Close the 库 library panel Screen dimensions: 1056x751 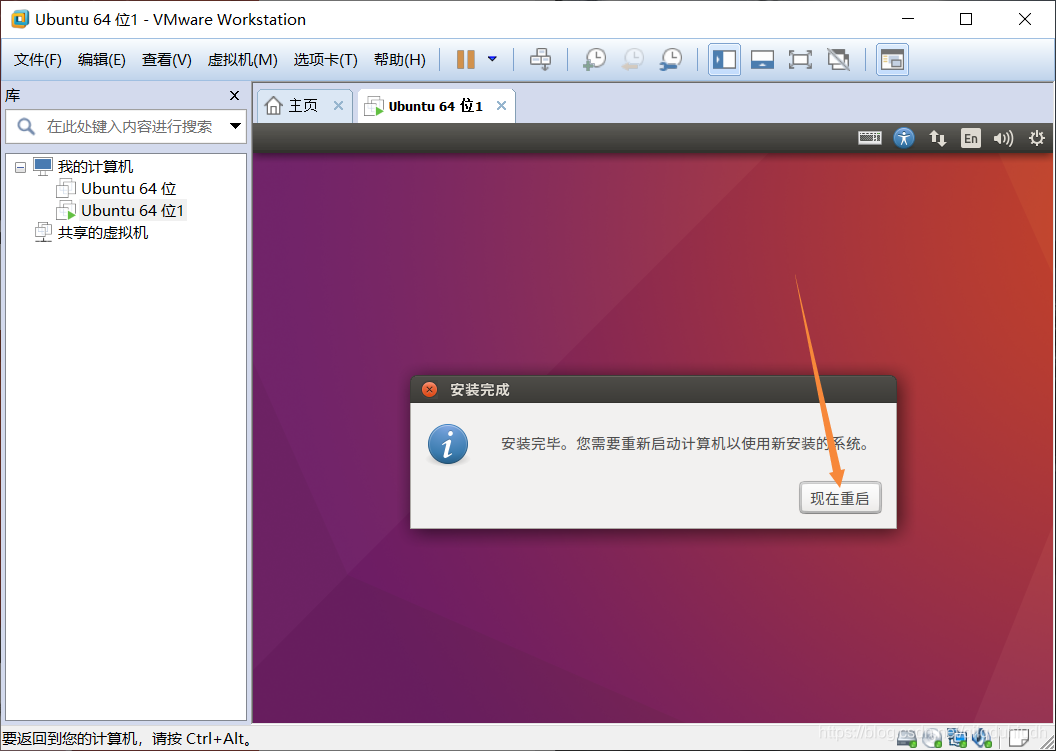(234, 96)
